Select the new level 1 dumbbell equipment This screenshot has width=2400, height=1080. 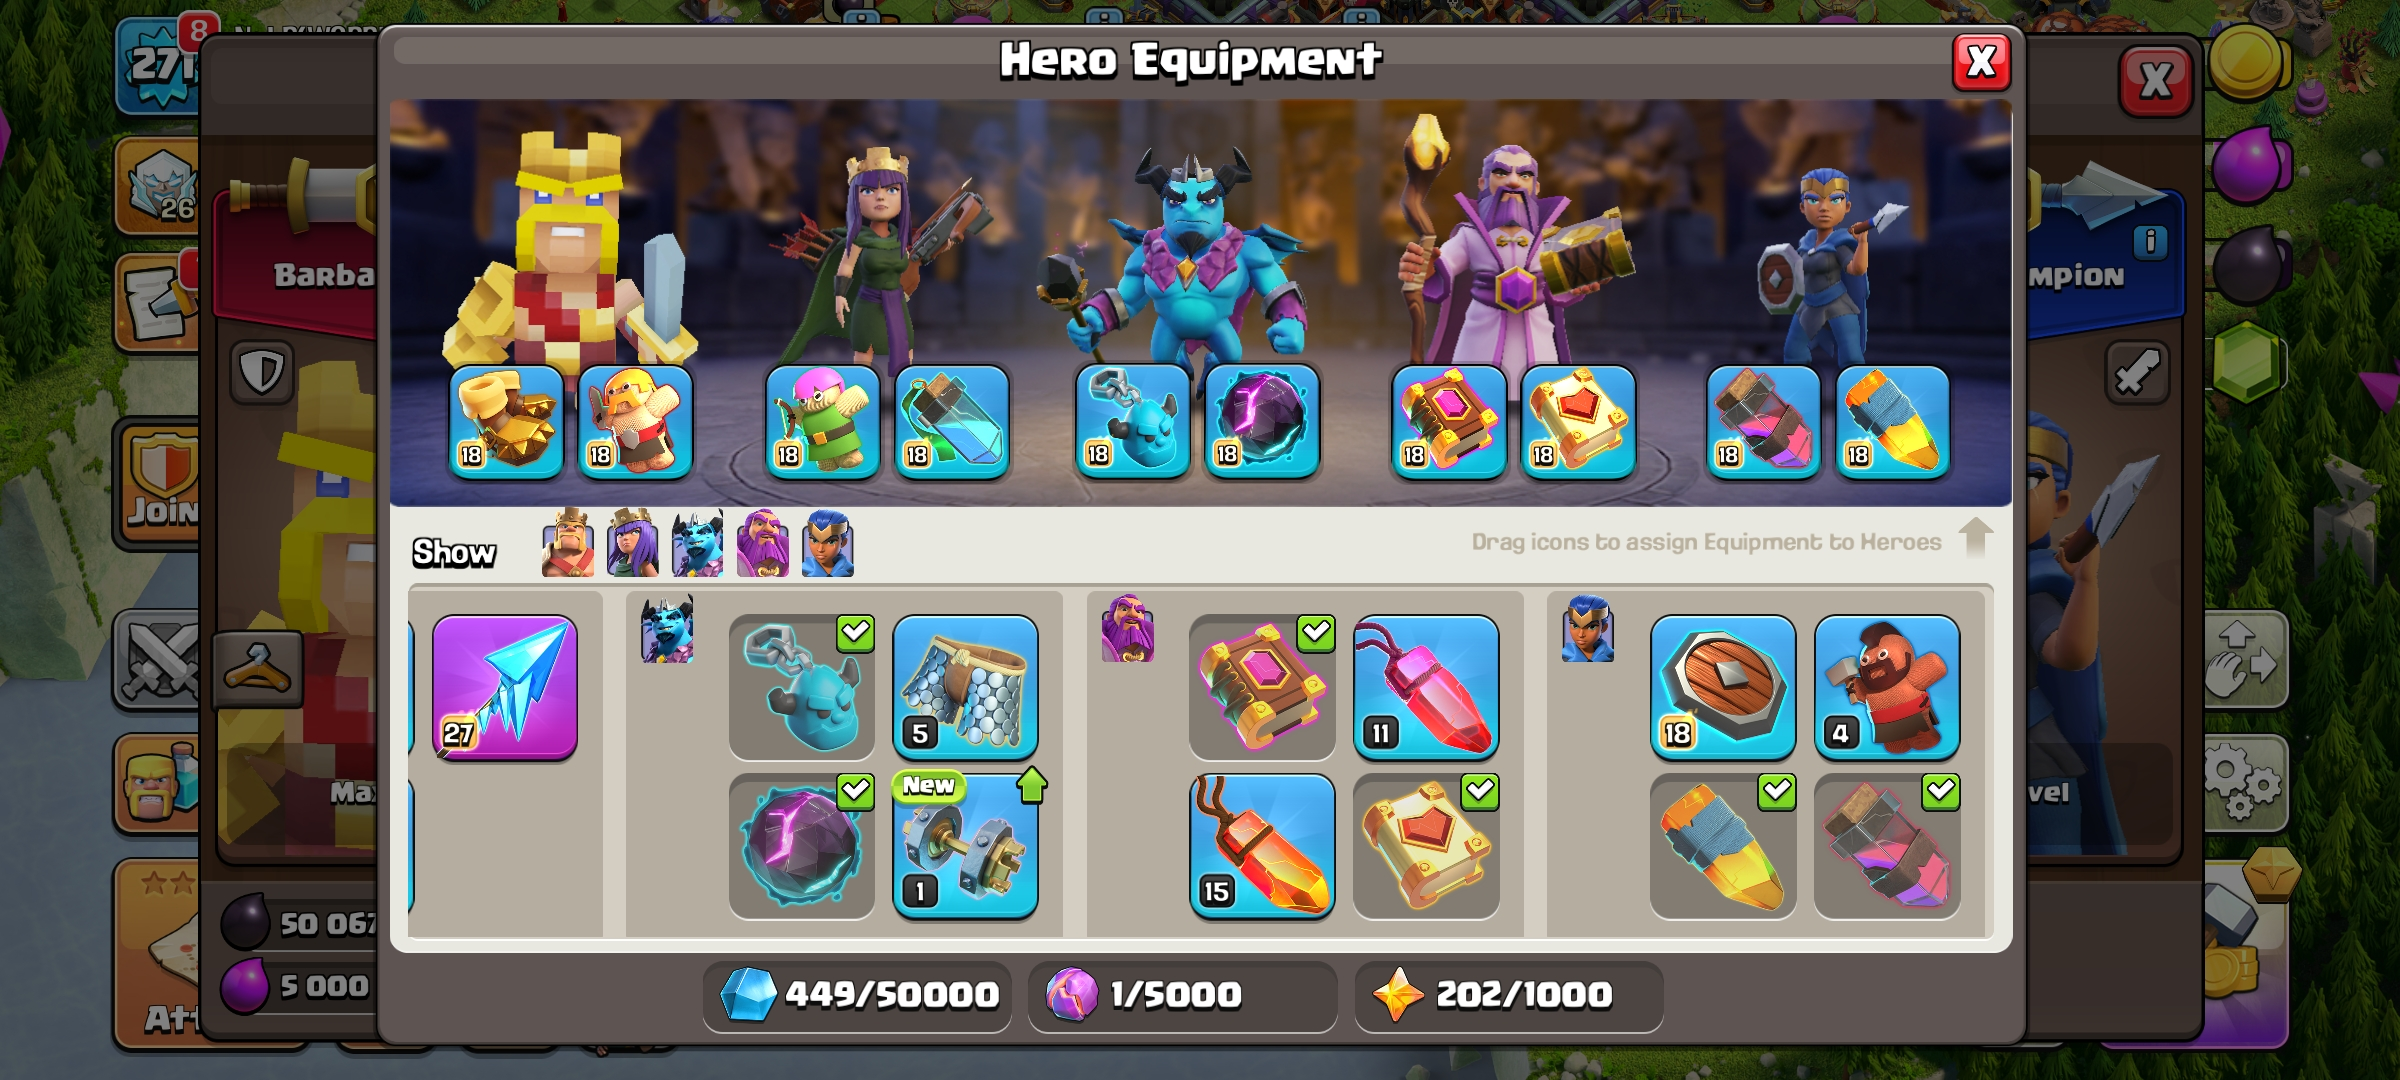tap(965, 846)
